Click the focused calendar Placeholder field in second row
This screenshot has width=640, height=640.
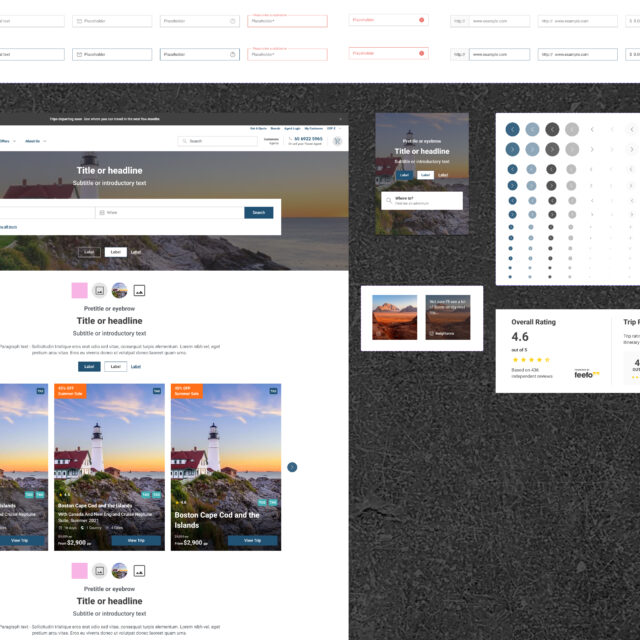click(112, 54)
